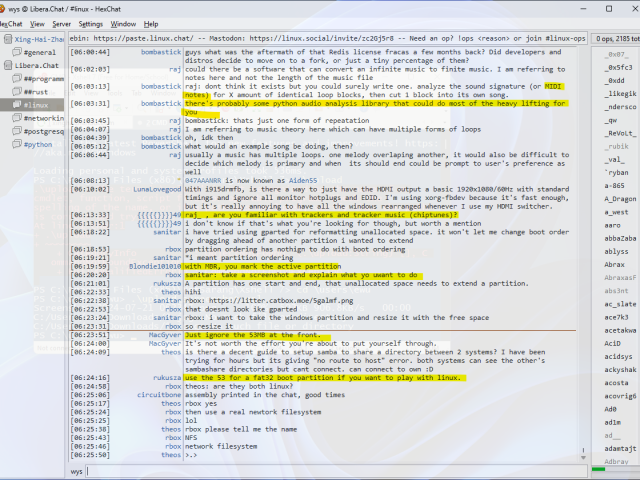Switch to the #linux channel
This screenshot has height=480, width=640.
36,105
